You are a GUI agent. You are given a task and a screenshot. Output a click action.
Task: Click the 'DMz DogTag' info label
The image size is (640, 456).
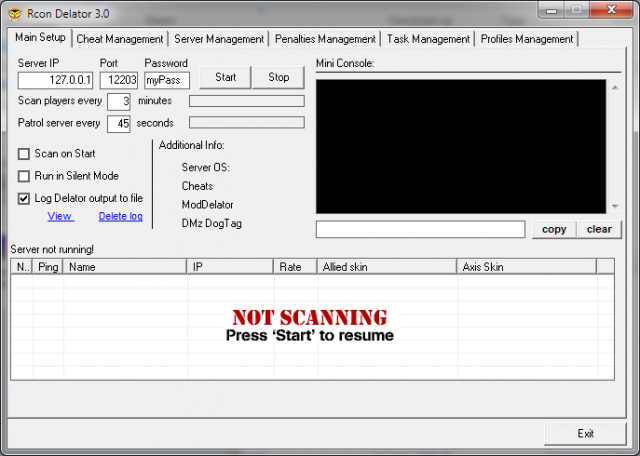211,223
